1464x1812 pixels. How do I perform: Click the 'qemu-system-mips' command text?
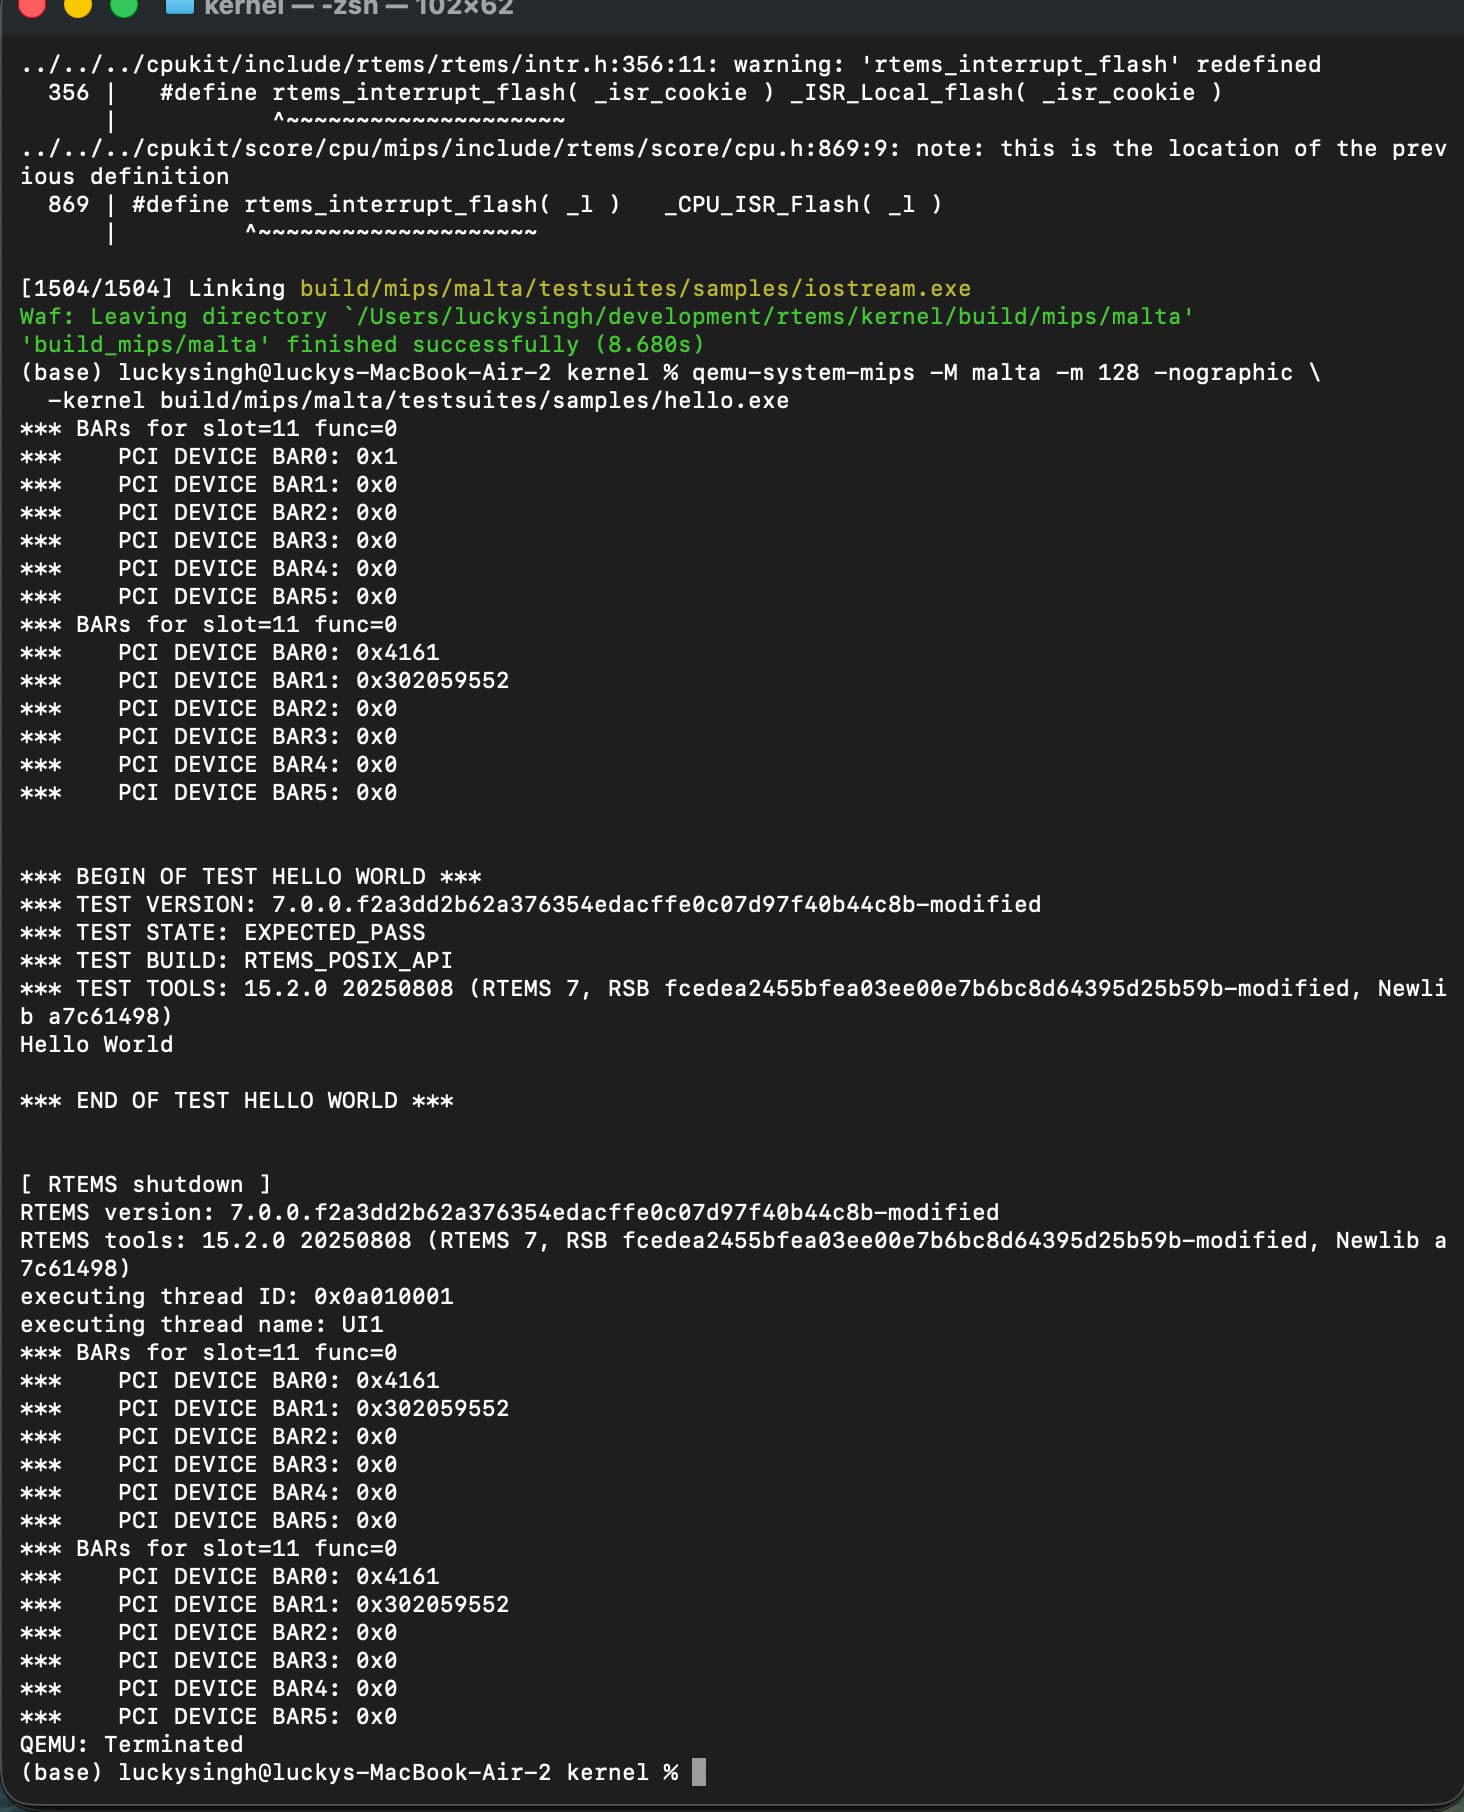(803, 373)
